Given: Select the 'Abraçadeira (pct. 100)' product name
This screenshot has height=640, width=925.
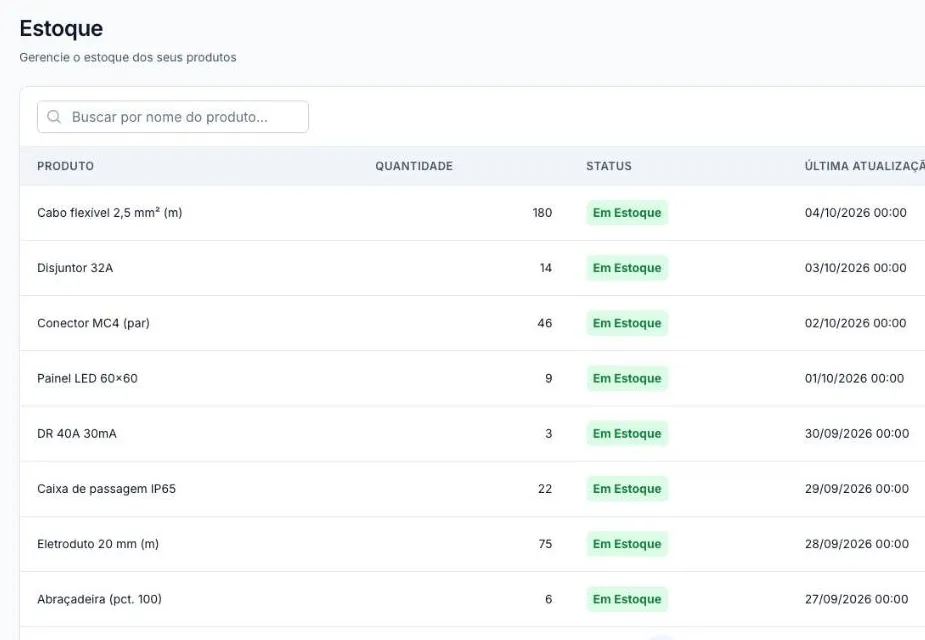Looking at the screenshot, I should tap(99, 599).
